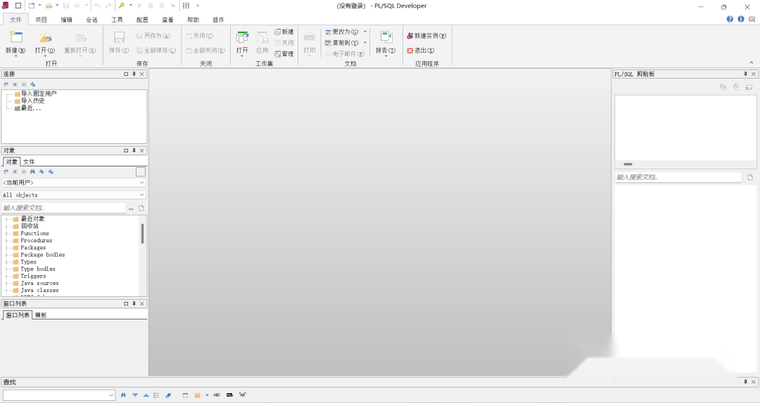Viewport: 760px width, 403px height.
Task: Toggle whole-word option in 查找 bar
Action: coord(229,395)
